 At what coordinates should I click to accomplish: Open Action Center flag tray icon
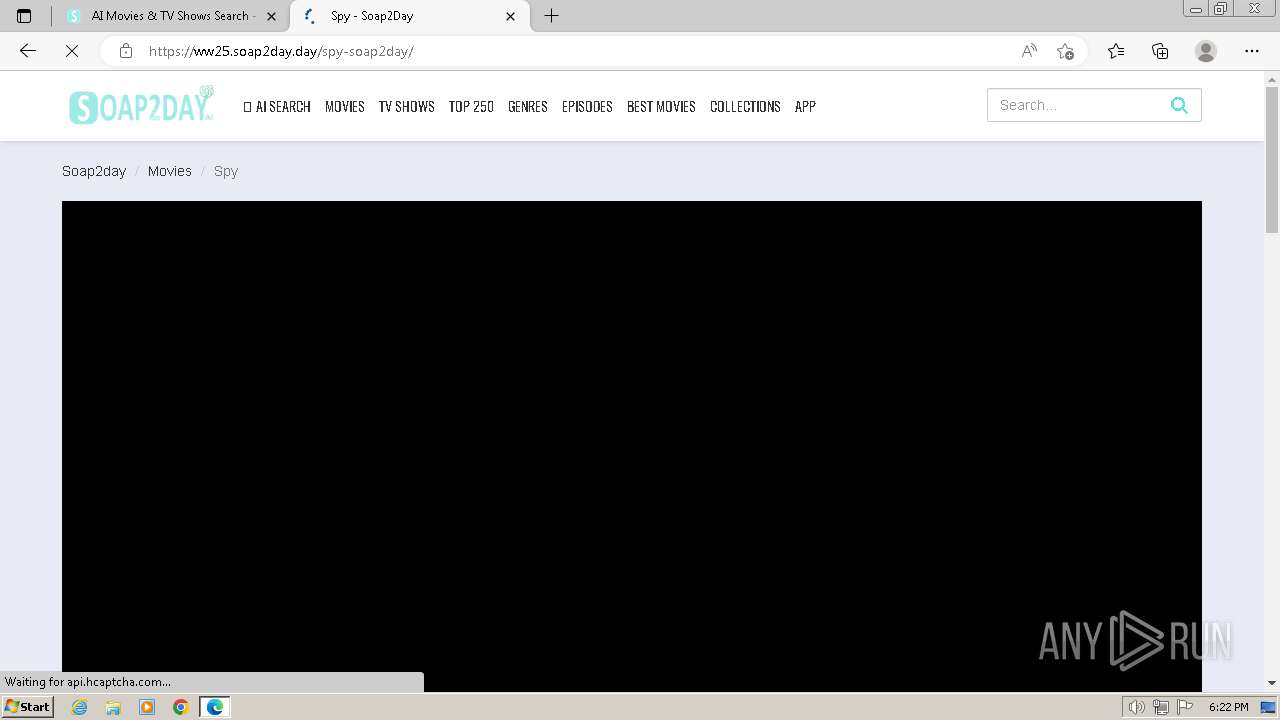pos(1185,707)
